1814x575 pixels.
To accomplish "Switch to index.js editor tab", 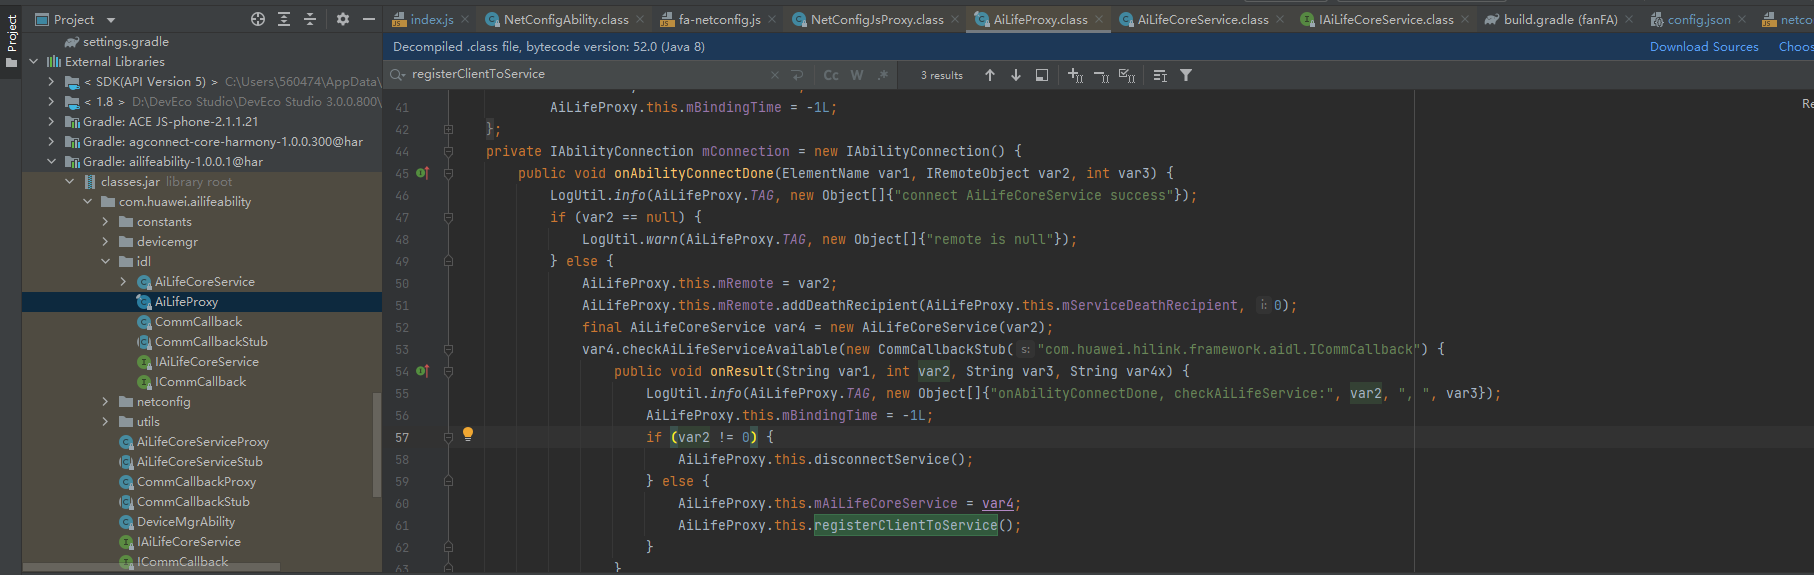I will 432,19.
